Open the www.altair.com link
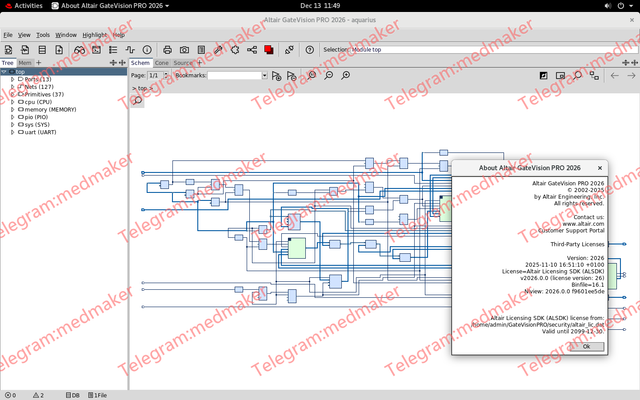The image size is (640, 400). click(583, 224)
